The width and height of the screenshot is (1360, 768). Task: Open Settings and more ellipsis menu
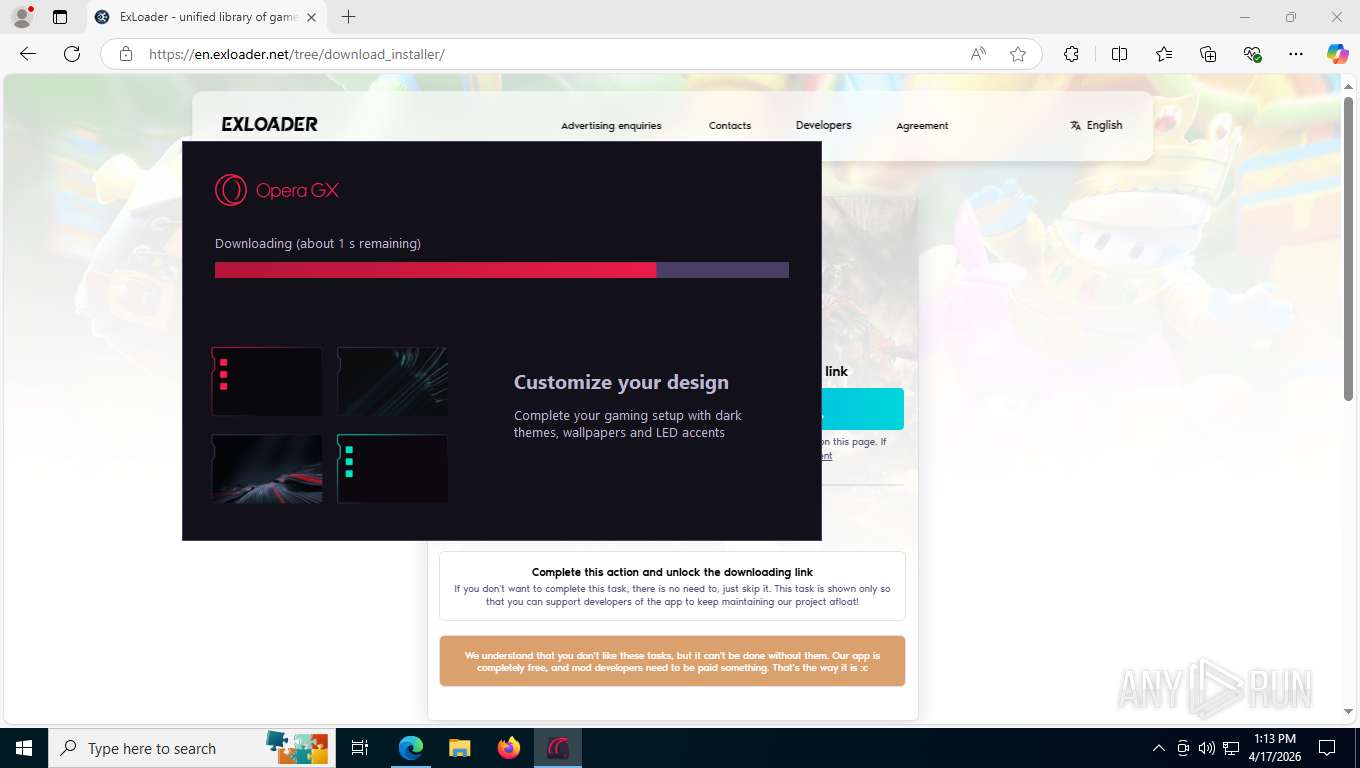coord(1296,54)
